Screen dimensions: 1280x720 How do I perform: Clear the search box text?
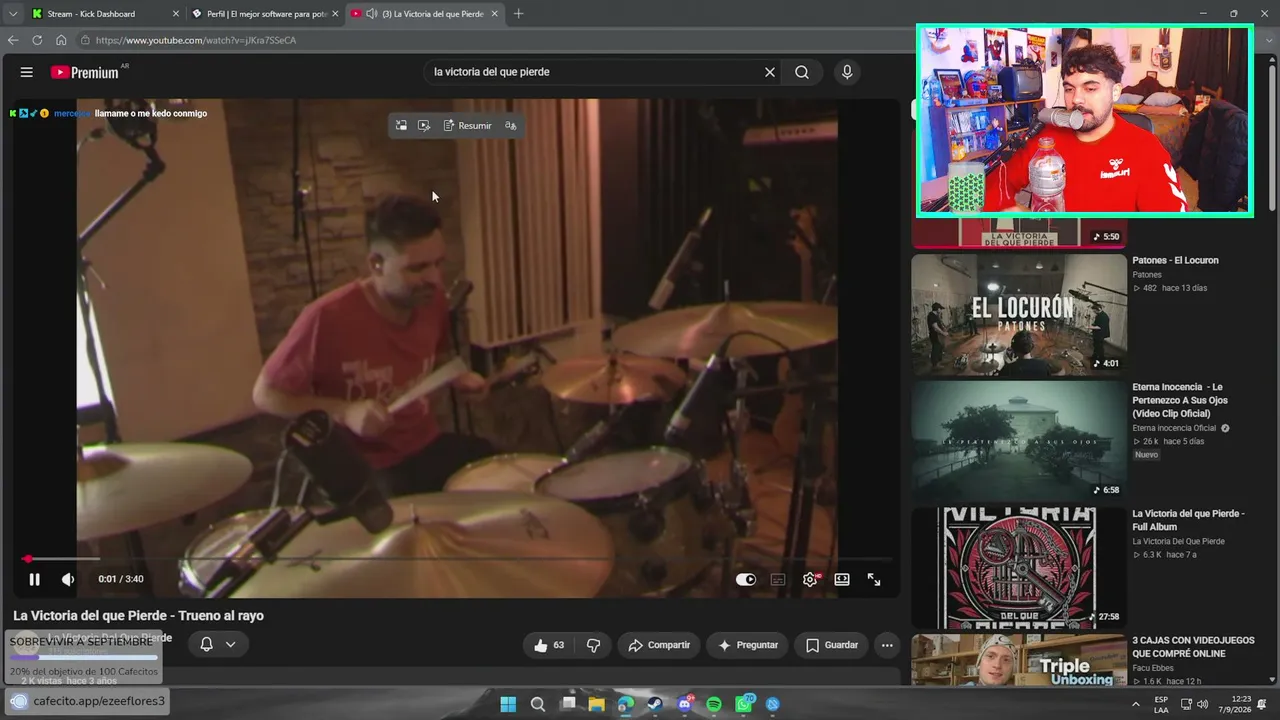tap(770, 72)
